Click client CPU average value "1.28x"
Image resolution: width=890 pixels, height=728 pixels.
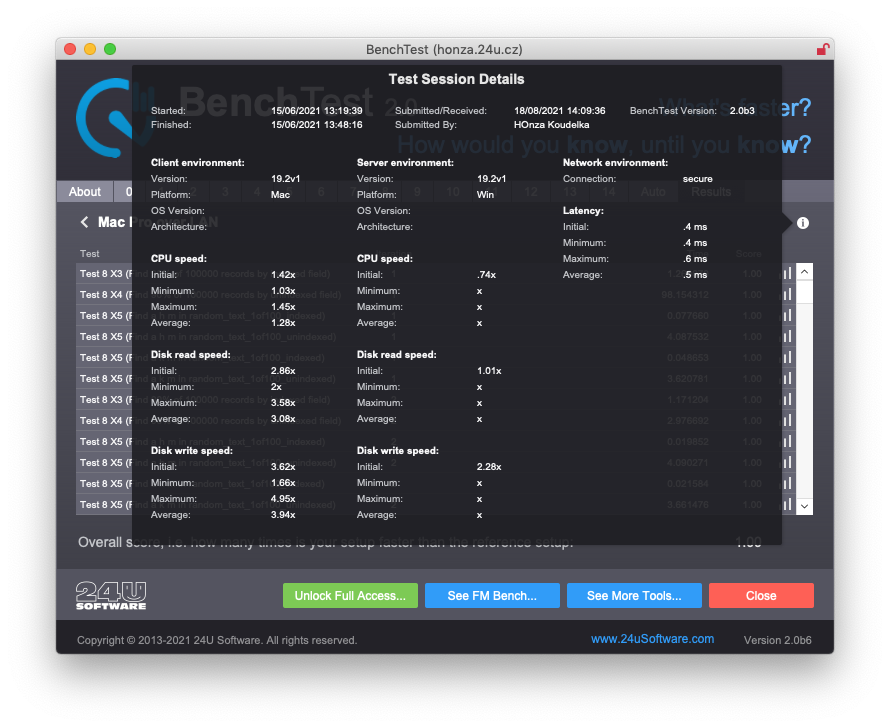click(283, 323)
